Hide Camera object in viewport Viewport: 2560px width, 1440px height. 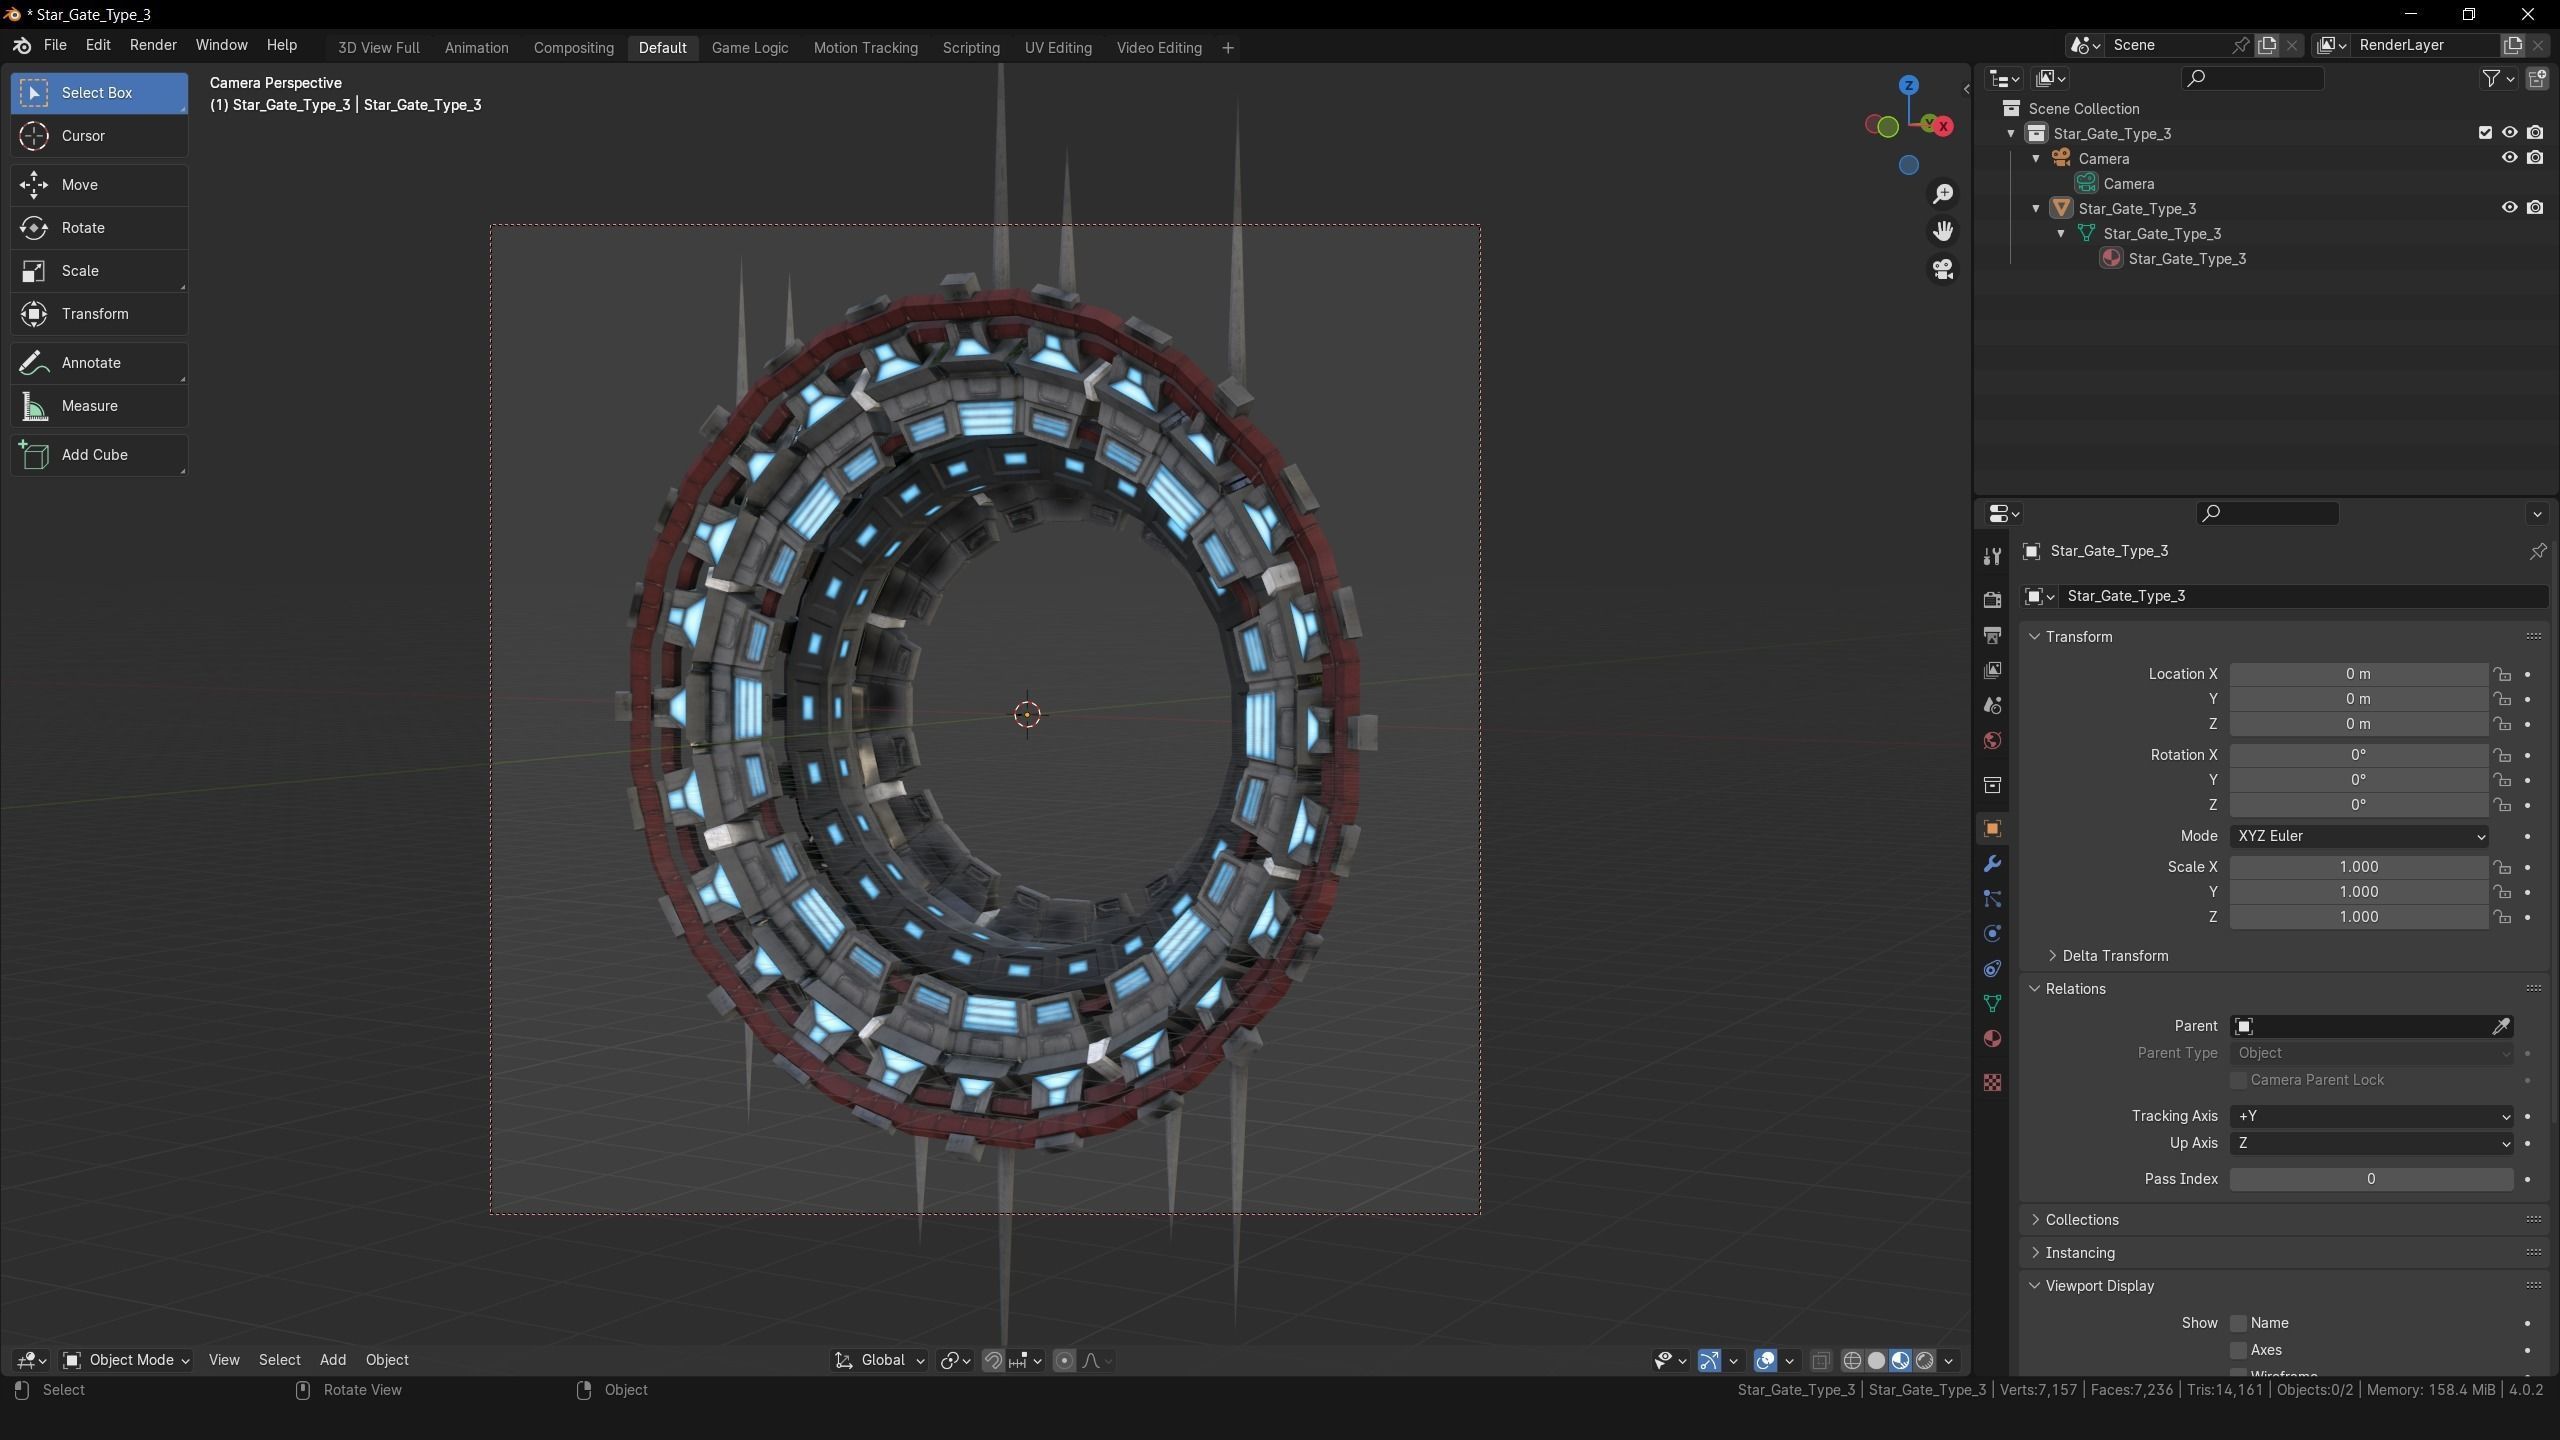tap(2509, 158)
